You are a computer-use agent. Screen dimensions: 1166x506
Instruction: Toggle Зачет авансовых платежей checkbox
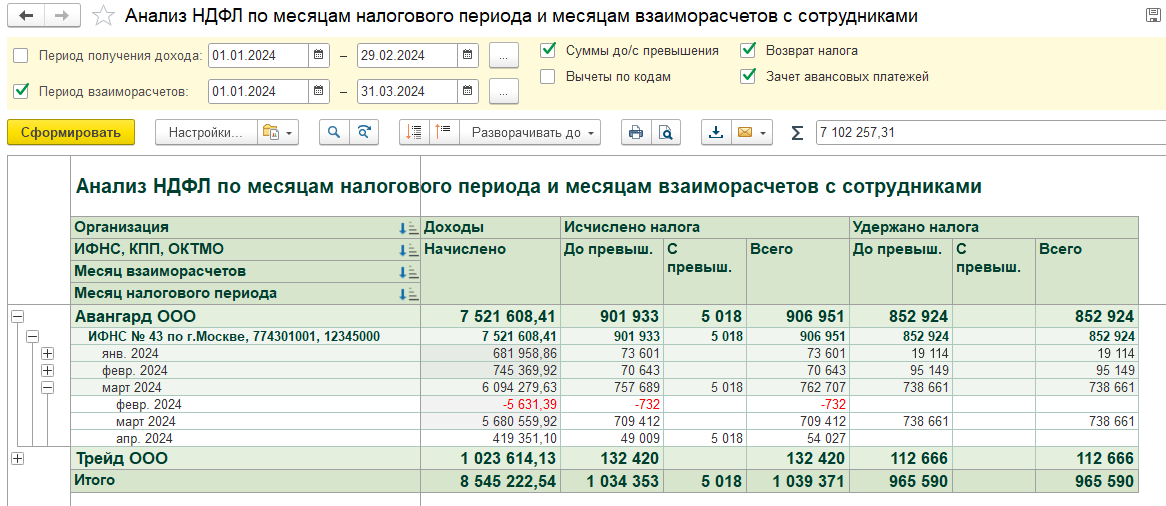click(748, 76)
